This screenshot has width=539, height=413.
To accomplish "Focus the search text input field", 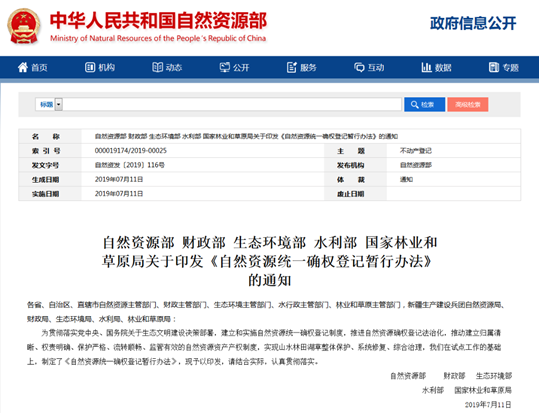I will click(x=232, y=104).
